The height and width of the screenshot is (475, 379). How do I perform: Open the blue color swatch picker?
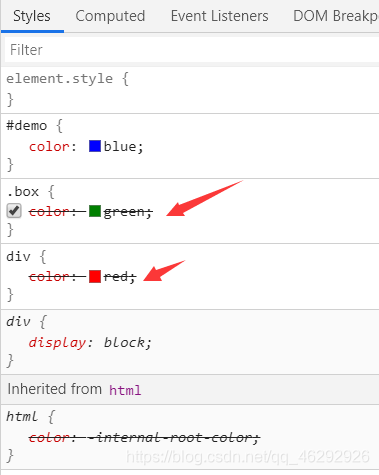pos(95,146)
